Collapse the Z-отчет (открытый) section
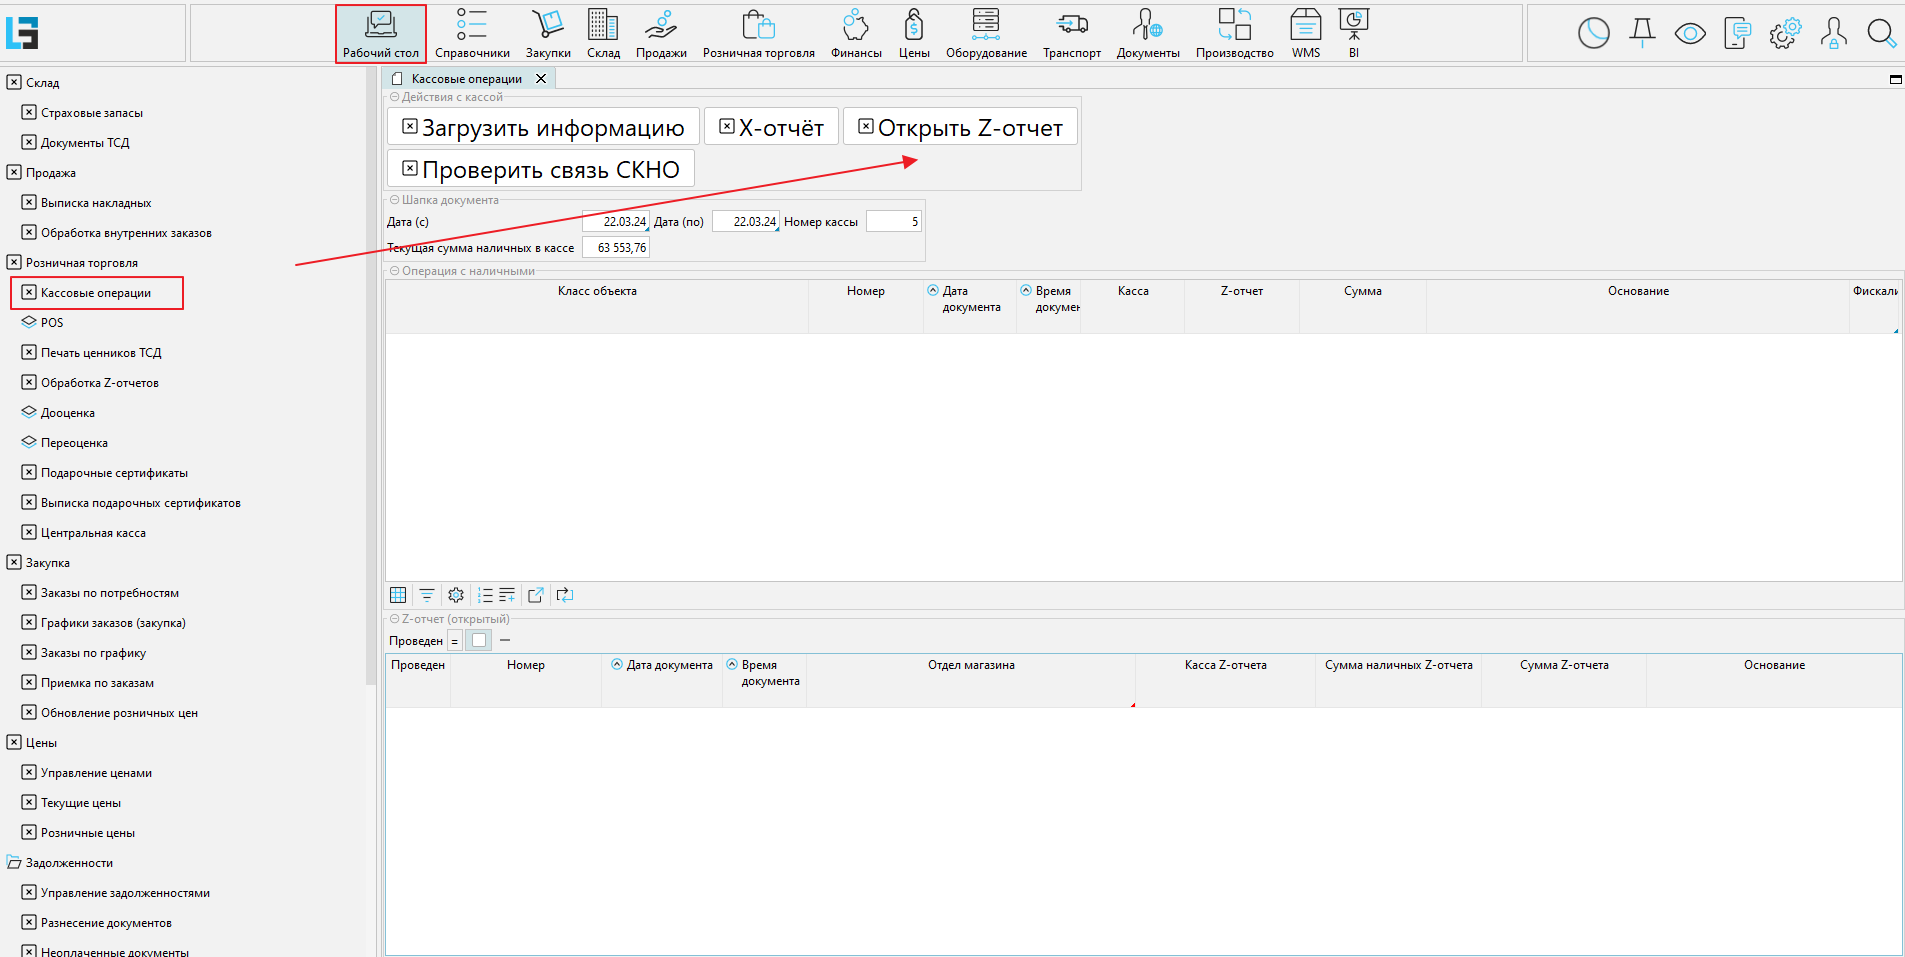 394,619
